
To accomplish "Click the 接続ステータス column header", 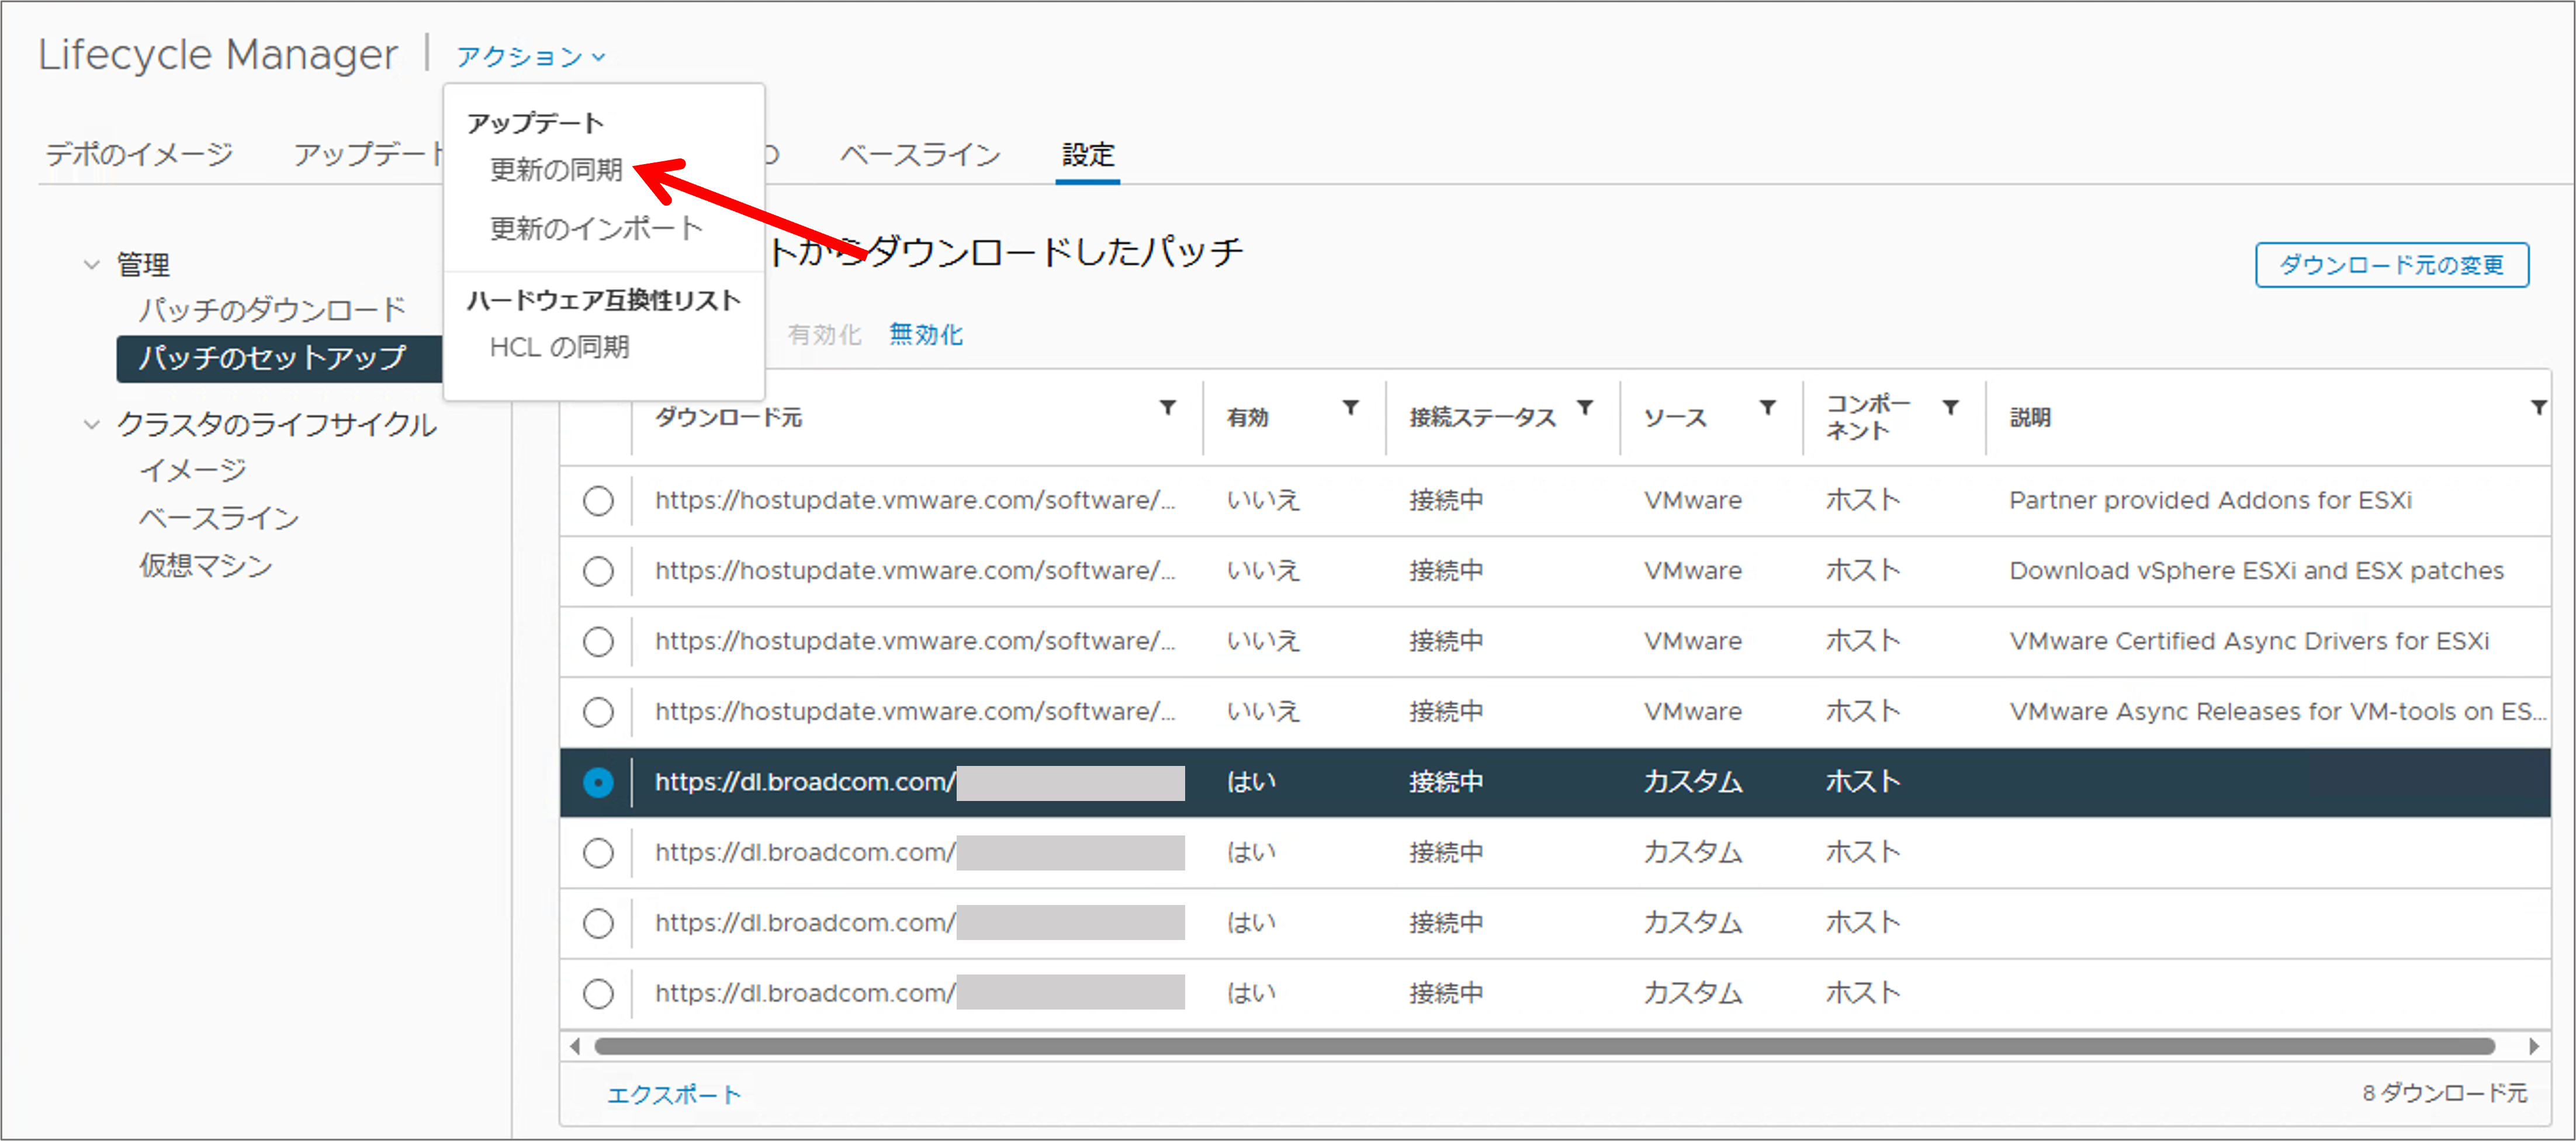I will pos(1482,418).
